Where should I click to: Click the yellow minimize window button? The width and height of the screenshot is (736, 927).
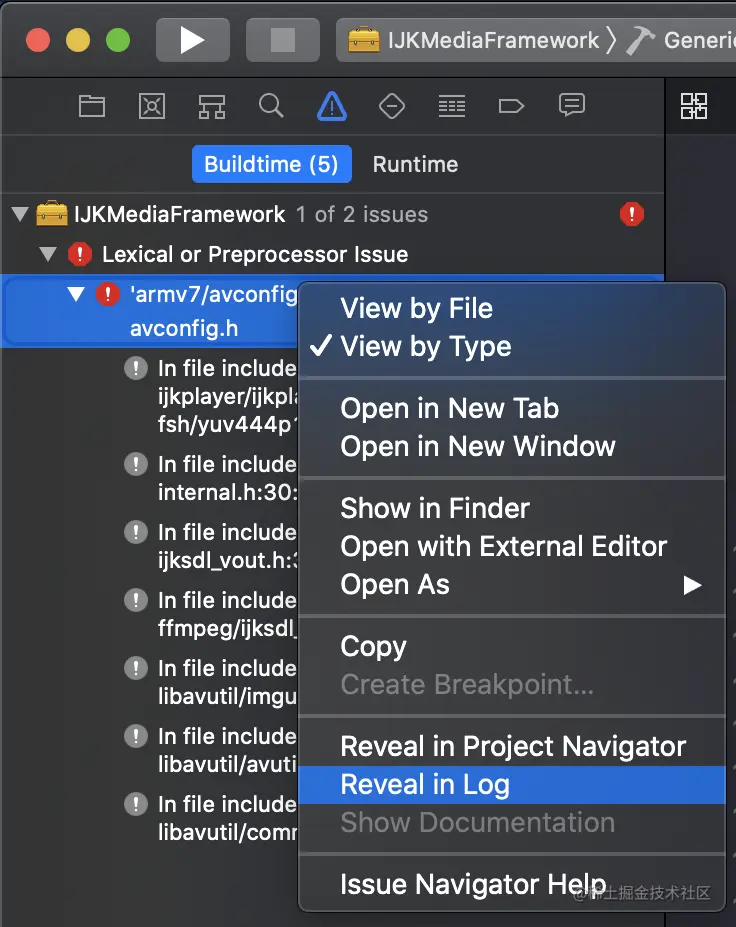(x=78, y=40)
